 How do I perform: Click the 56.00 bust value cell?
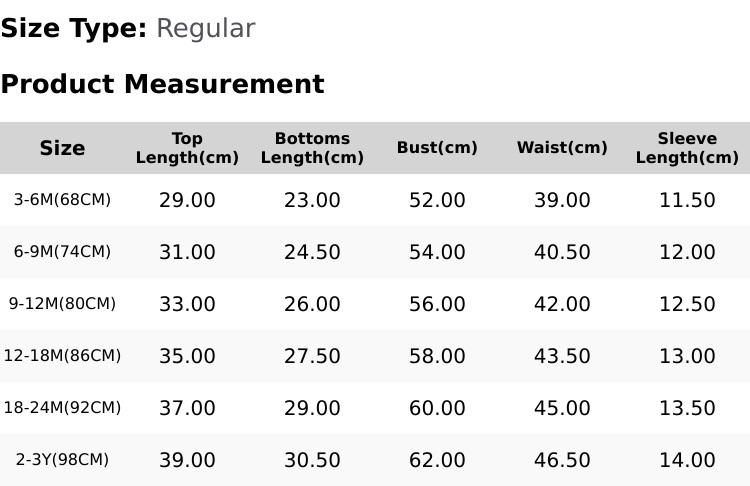(x=437, y=304)
